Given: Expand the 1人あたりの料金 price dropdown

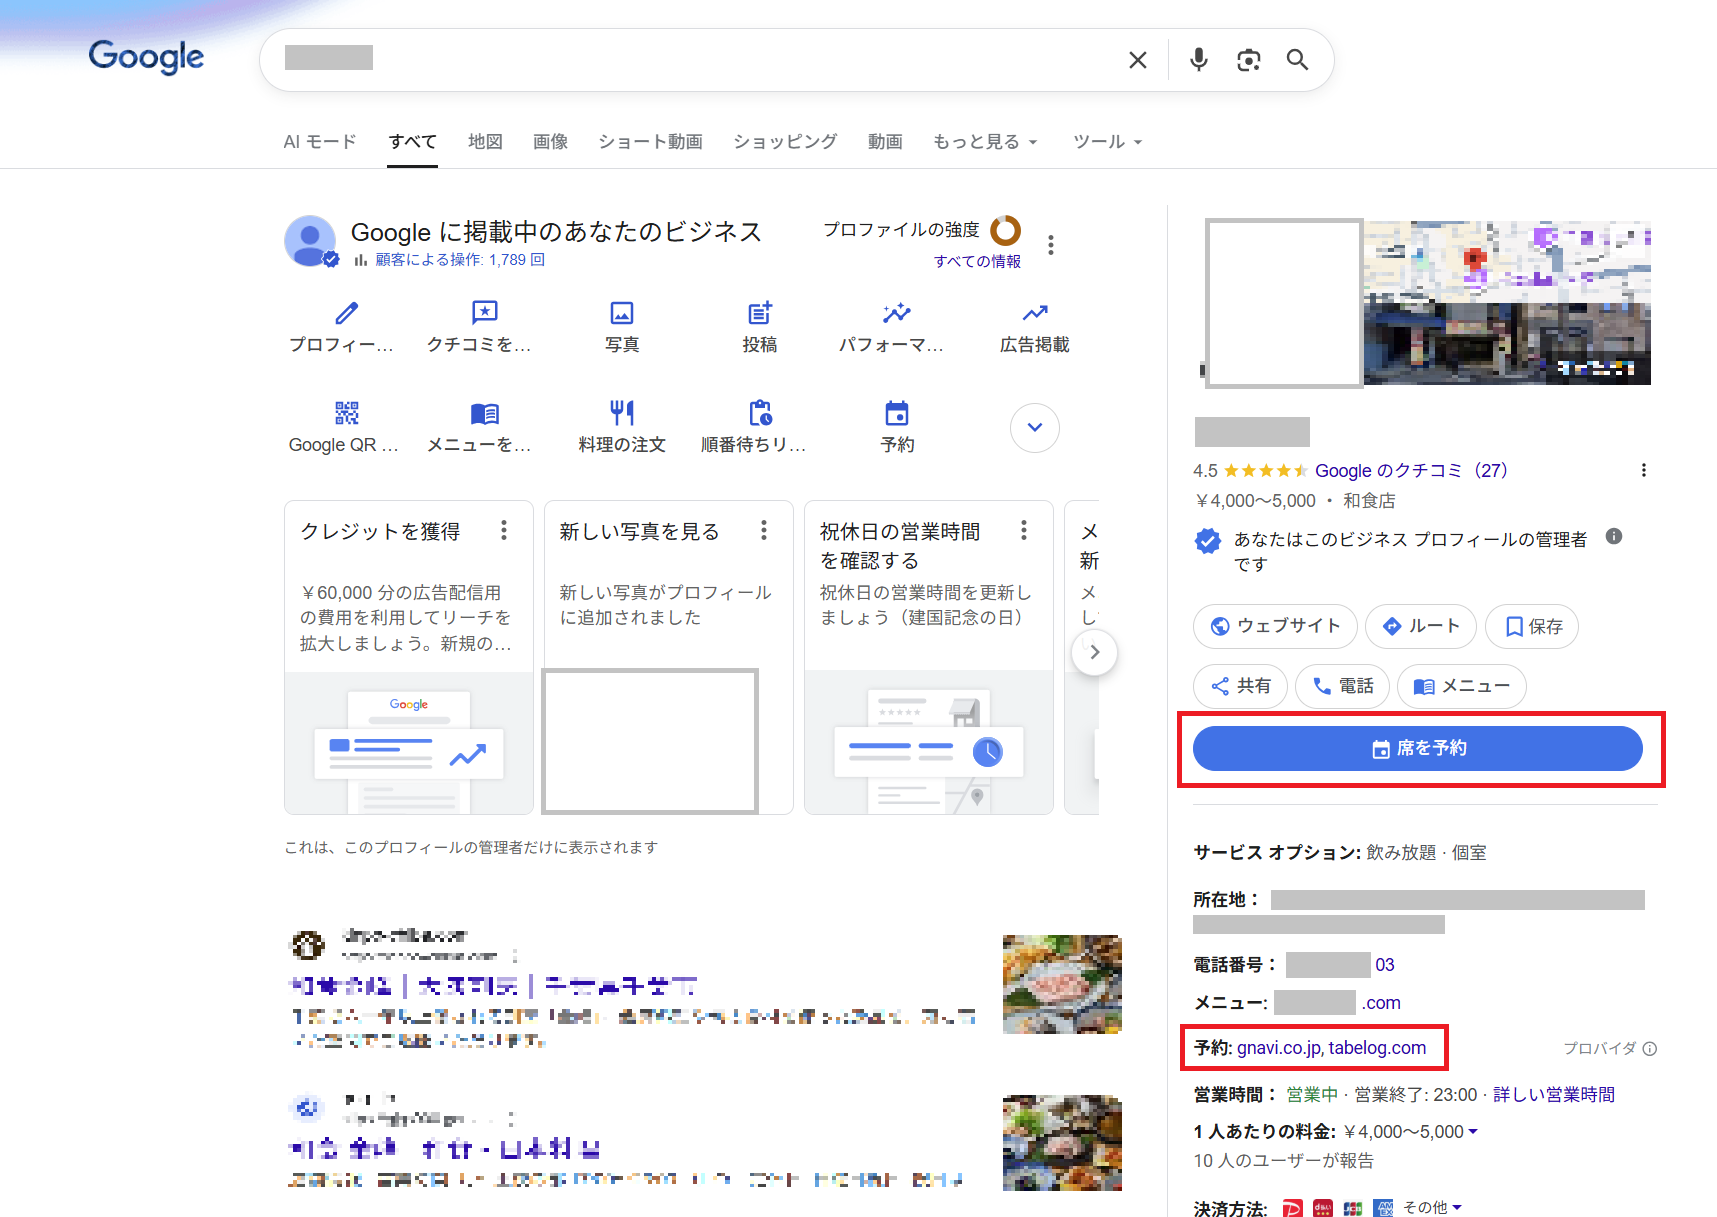Looking at the screenshot, I should (x=1472, y=1132).
